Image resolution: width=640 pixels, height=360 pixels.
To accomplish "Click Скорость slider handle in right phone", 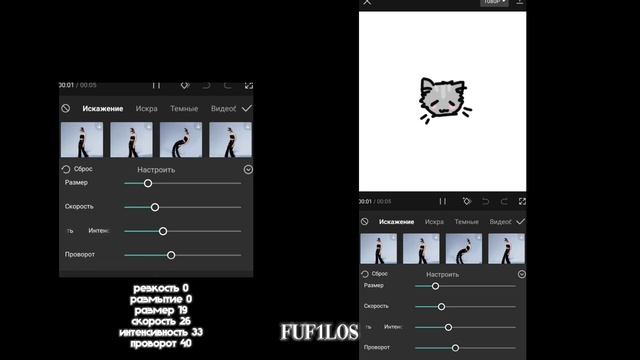I will tap(441, 307).
